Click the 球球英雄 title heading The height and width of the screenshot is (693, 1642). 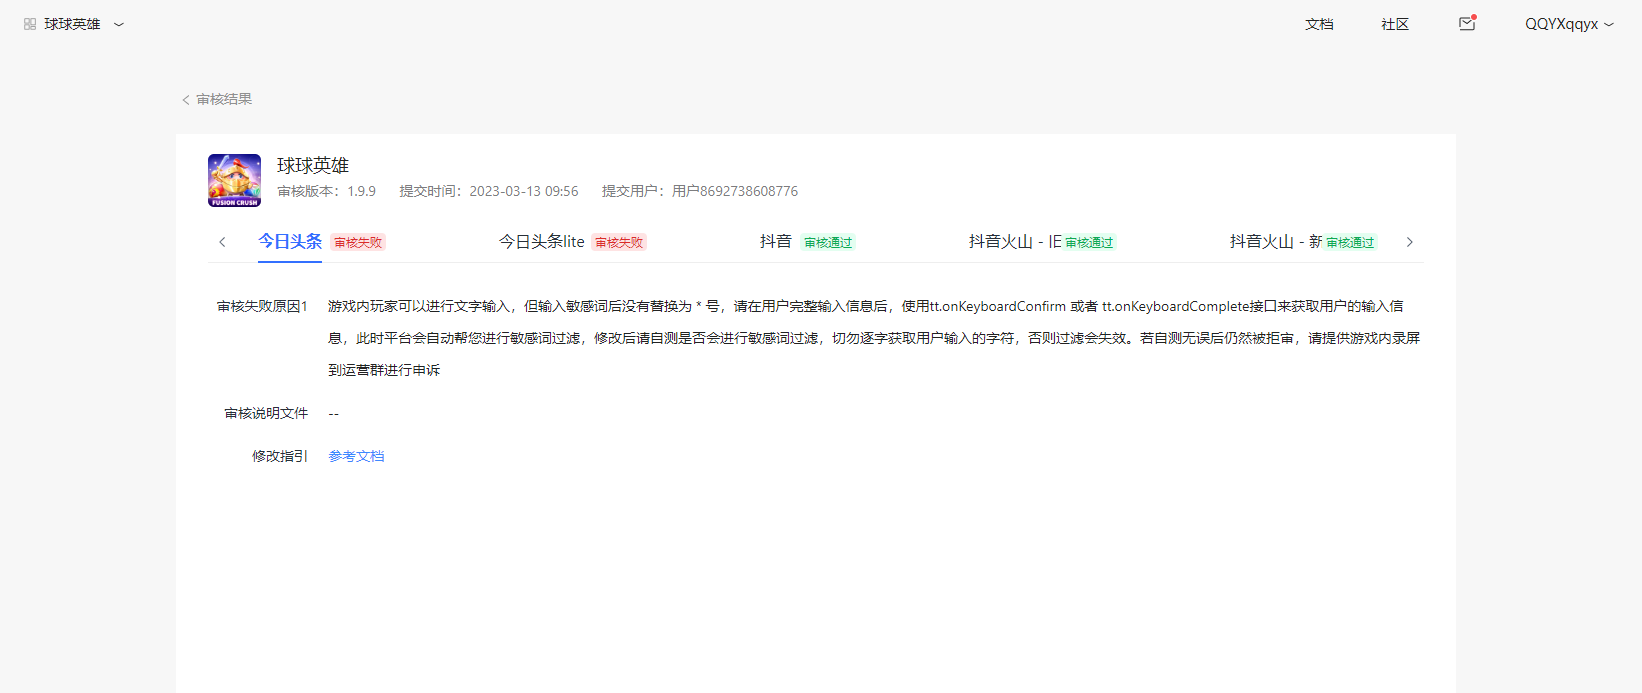[x=313, y=165]
